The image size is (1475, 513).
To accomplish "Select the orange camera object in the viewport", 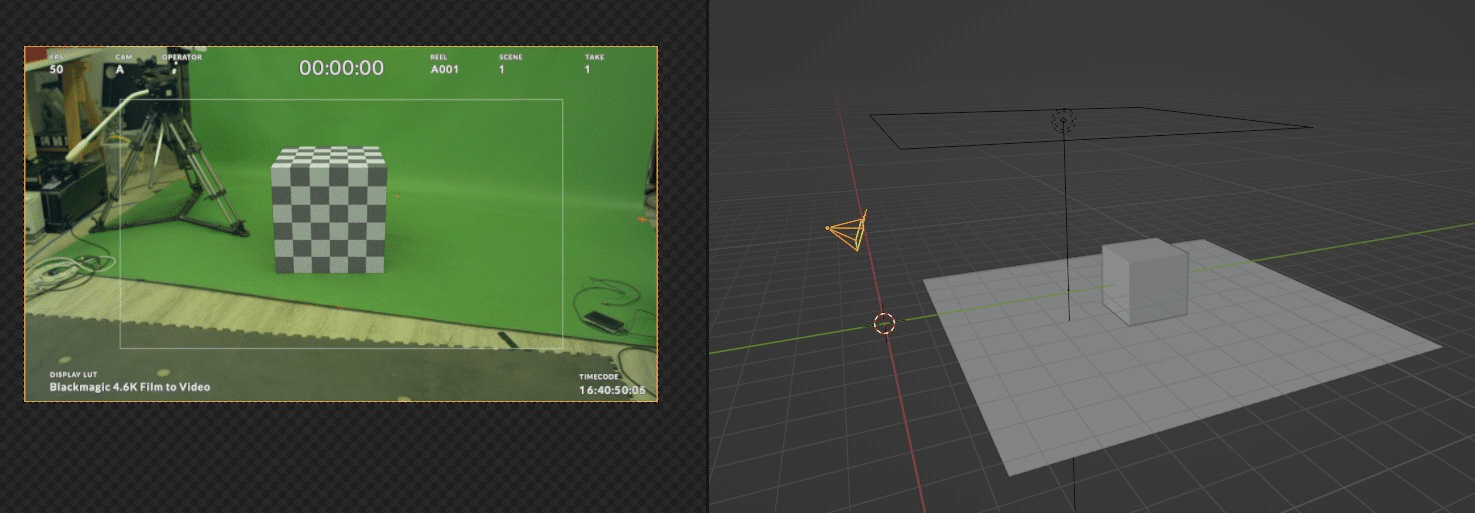I will 850,231.
